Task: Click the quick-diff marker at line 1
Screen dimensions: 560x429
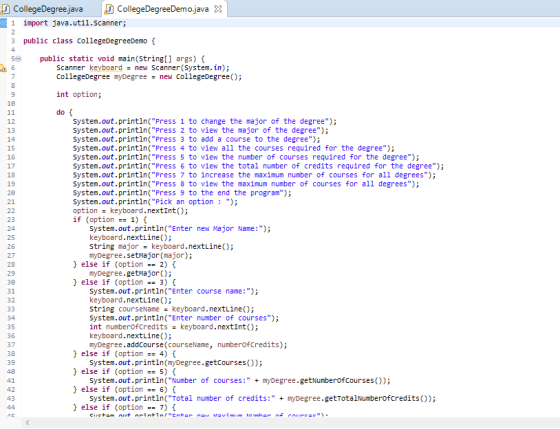Action: 3,23
